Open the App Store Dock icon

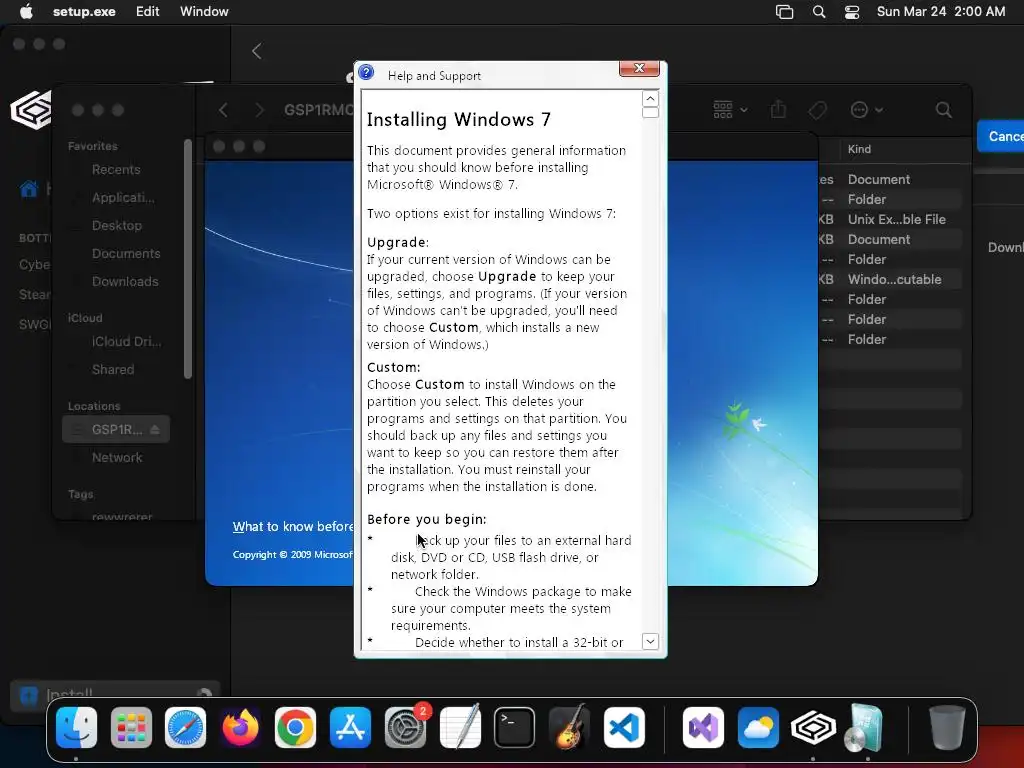click(x=350, y=728)
